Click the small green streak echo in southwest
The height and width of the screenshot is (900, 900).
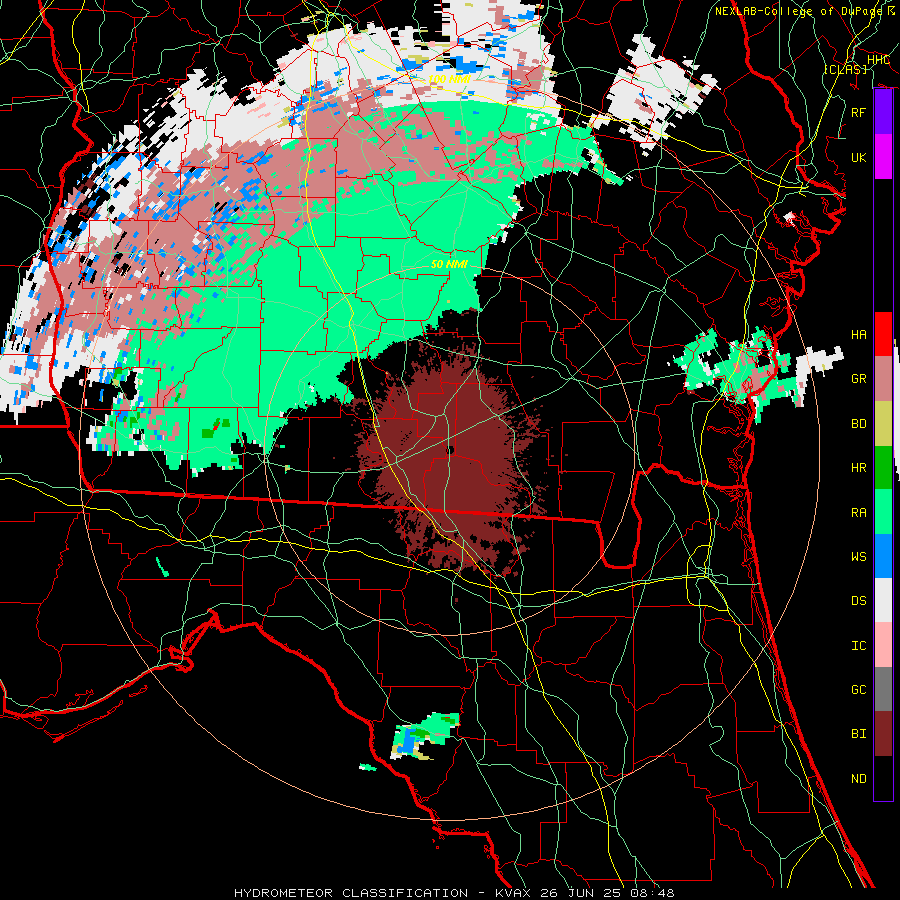tap(163, 567)
